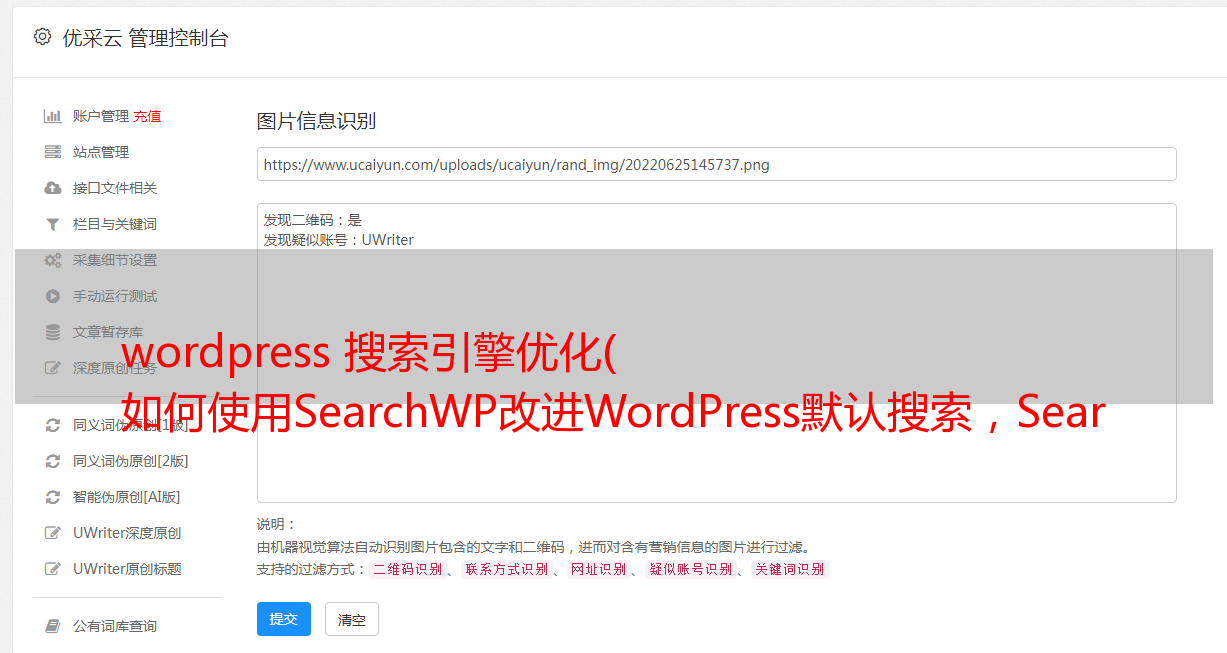Click inside the recognition result text area
This screenshot has width=1227, height=653.
[716, 353]
